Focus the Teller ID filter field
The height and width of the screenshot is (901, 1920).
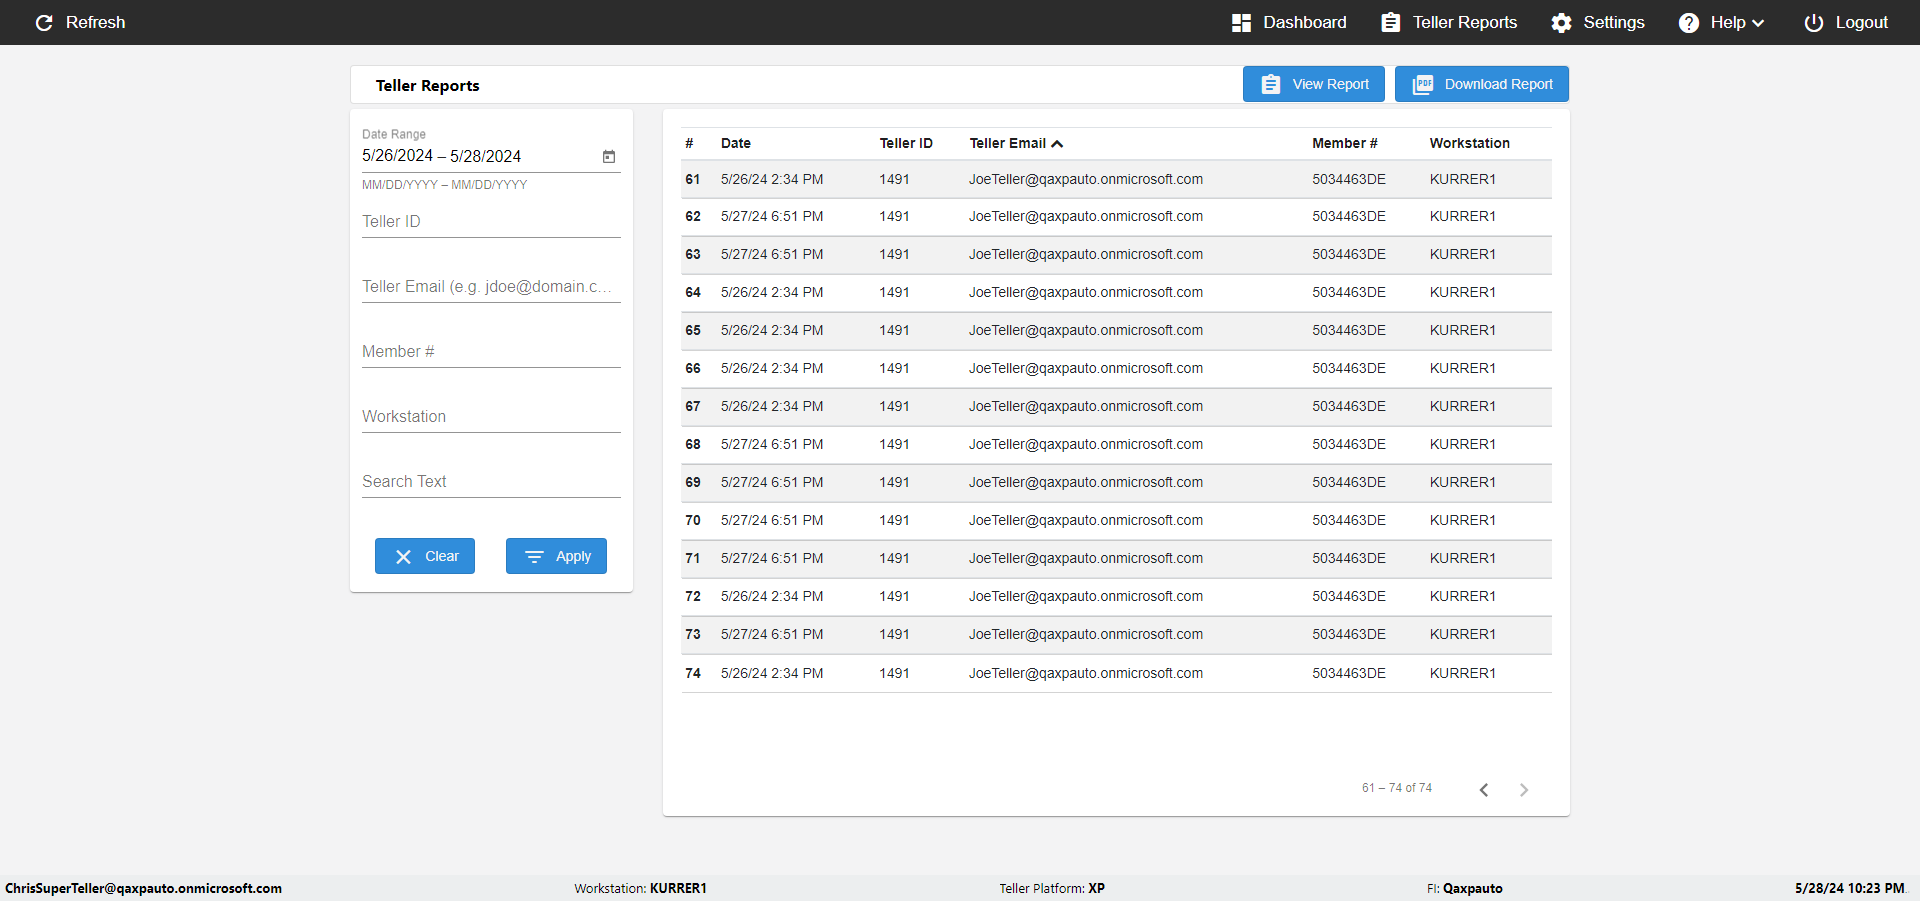pos(491,221)
